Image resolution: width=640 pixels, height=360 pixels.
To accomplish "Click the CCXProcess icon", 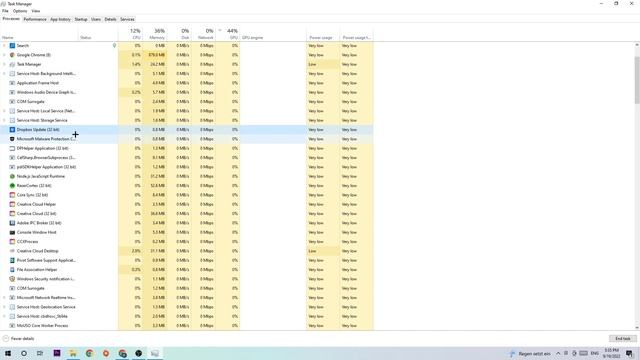I will click(x=12, y=242).
